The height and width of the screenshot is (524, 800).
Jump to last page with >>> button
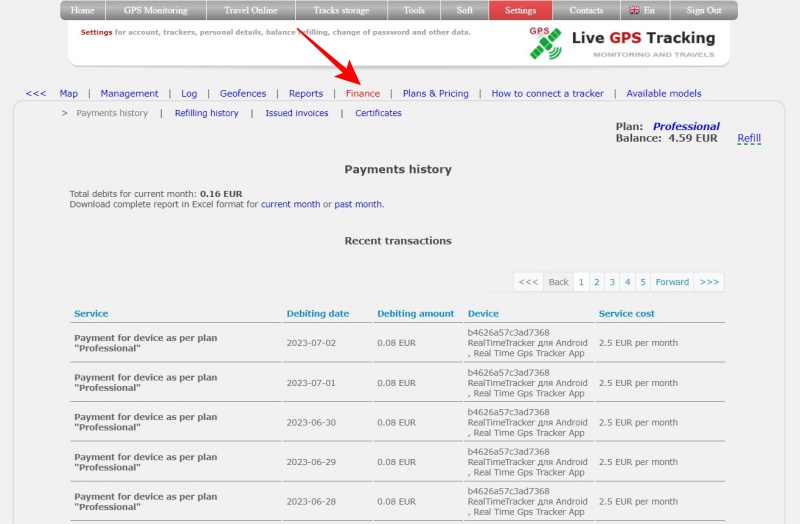pyautogui.click(x=709, y=282)
